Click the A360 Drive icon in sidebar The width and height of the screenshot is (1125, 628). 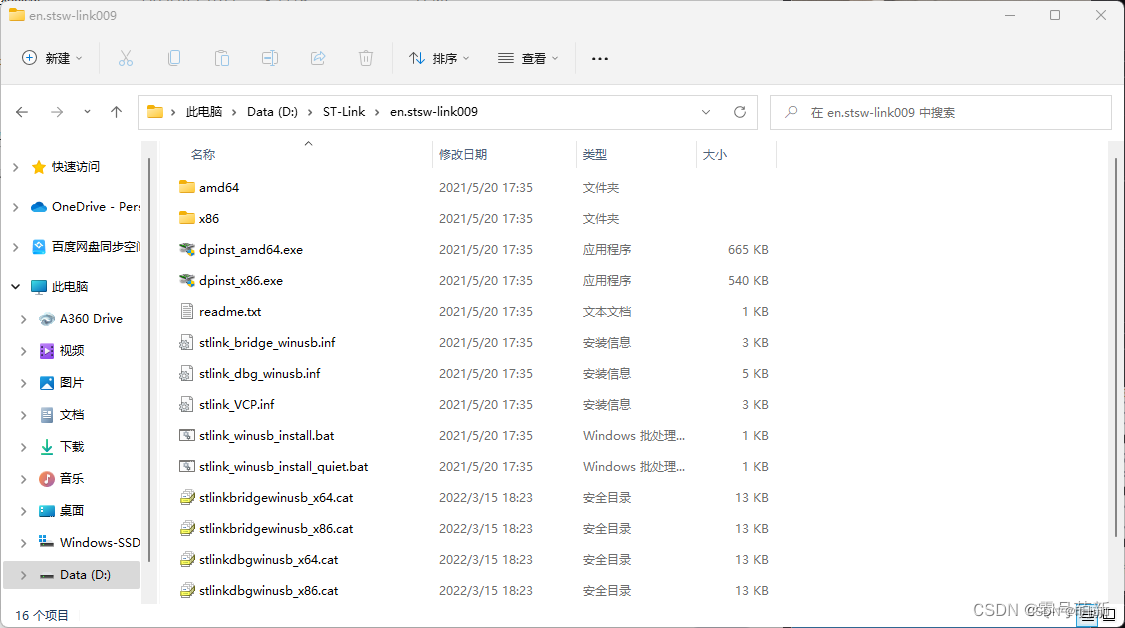pos(47,319)
